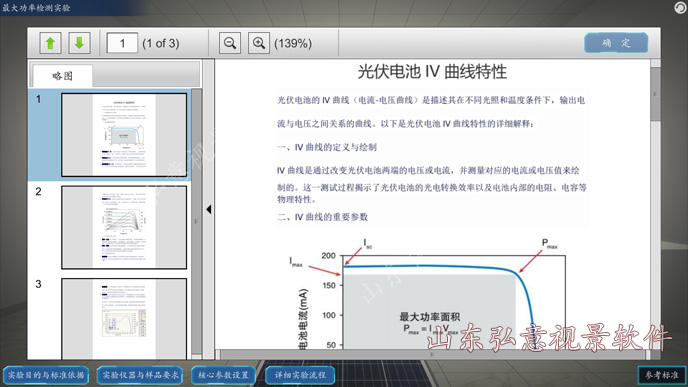Screen dimensions: 688x387
Task: Click the 最大功率面积 label in chart
Action: tap(430, 316)
